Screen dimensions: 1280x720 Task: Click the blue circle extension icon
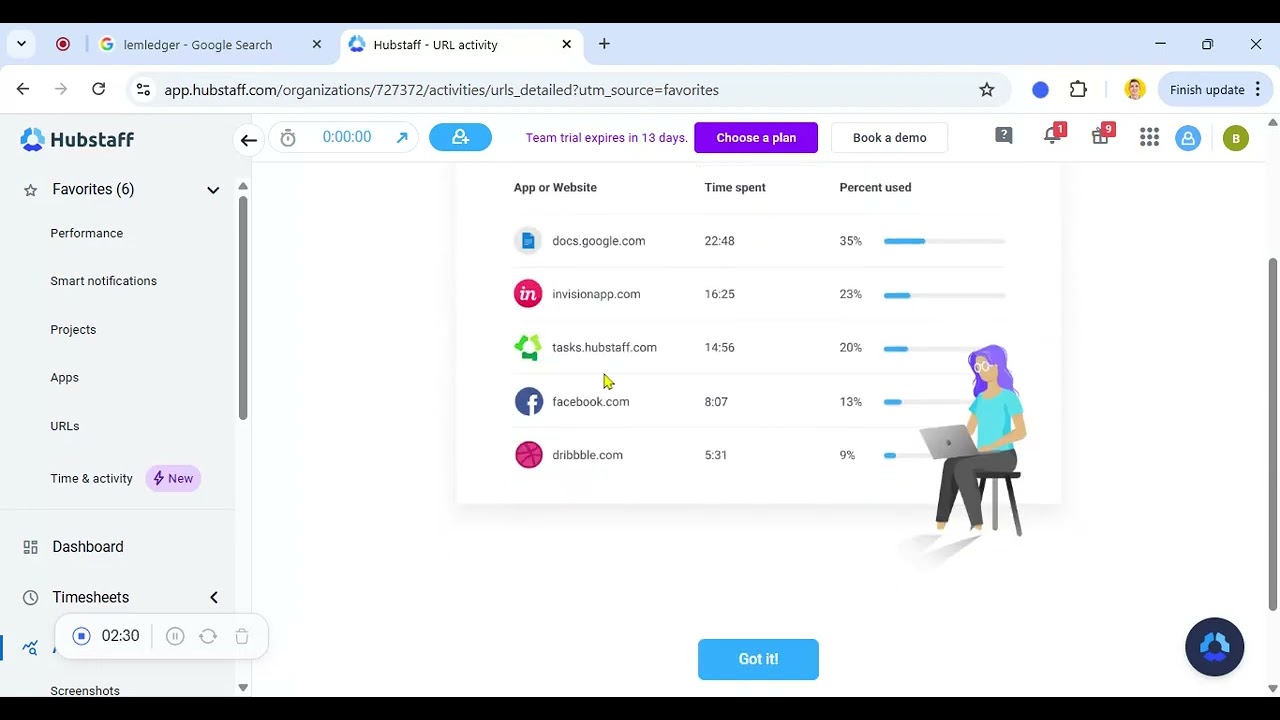click(1040, 90)
